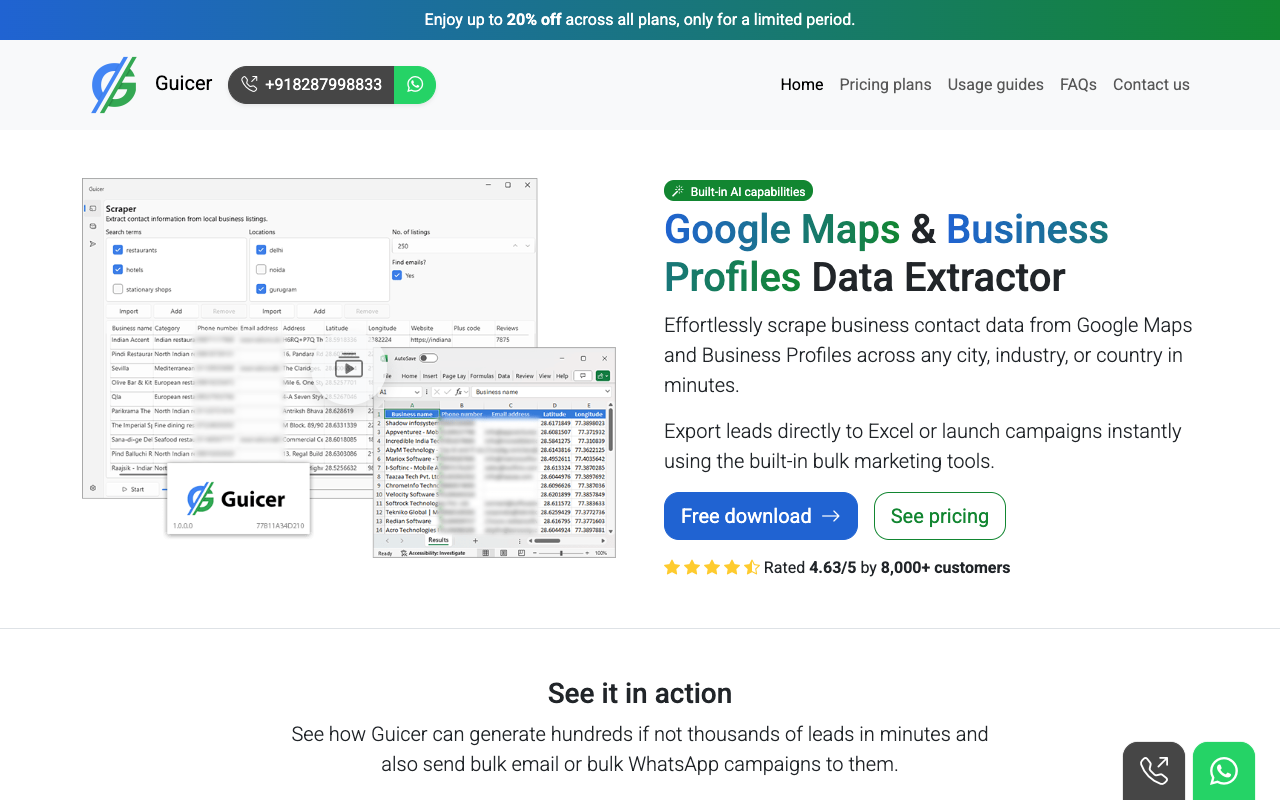
Task: Click the send campaign sidebar icon in app screenshot
Action: [x=93, y=244]
